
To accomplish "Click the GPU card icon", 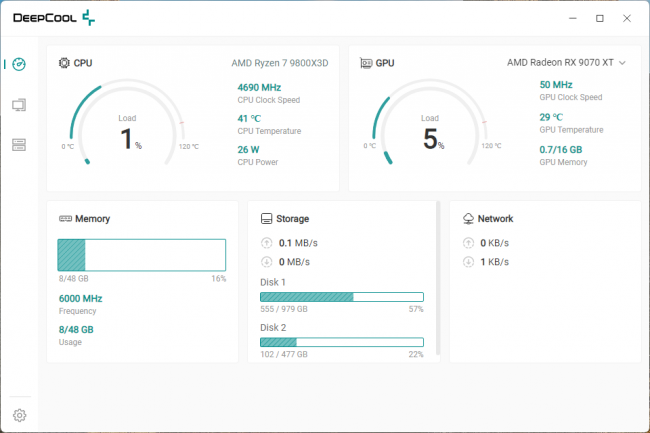I will click(366, 63).
